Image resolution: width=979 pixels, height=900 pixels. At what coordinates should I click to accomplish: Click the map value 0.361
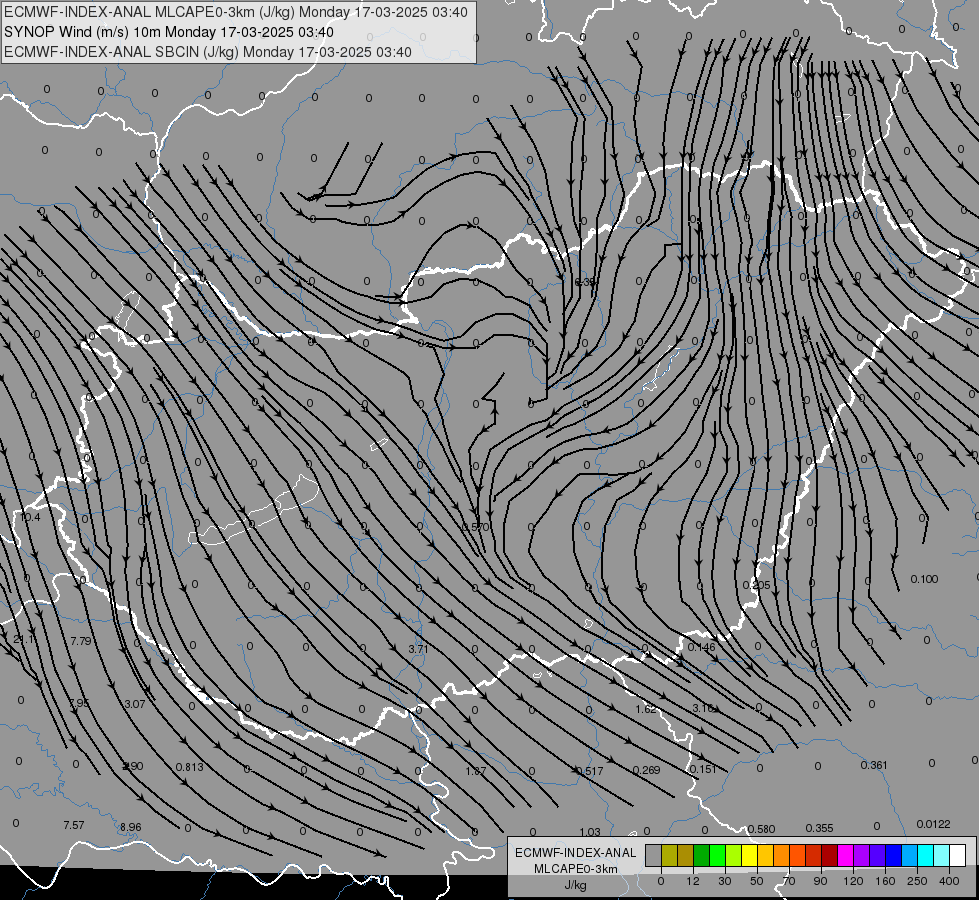[x=873, y=765]
